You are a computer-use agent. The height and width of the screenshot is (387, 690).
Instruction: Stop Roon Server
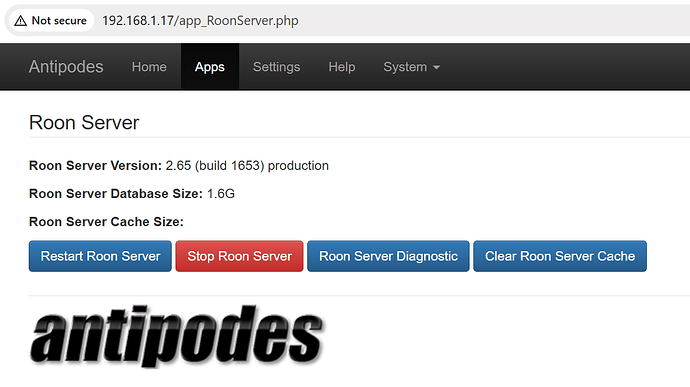click(x=239, y=256)
